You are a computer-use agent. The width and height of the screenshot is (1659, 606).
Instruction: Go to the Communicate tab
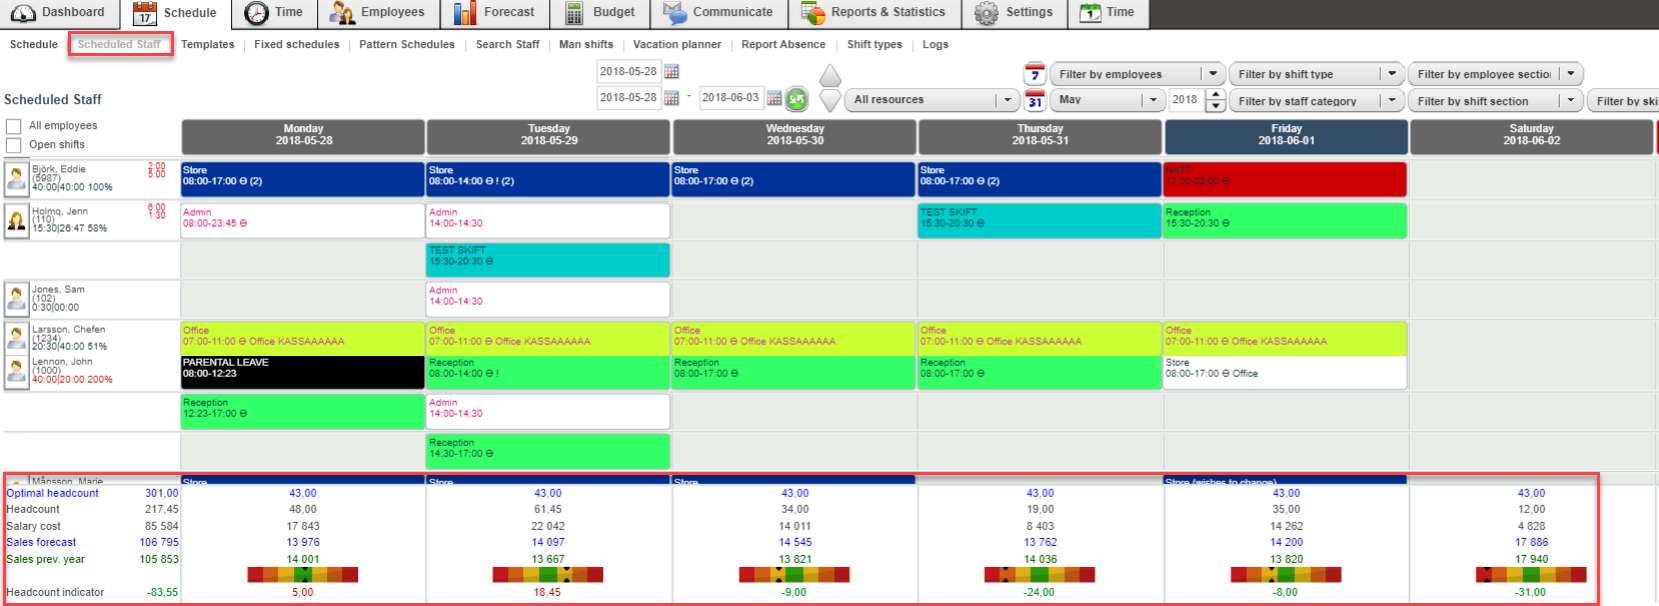coord(719,13)
